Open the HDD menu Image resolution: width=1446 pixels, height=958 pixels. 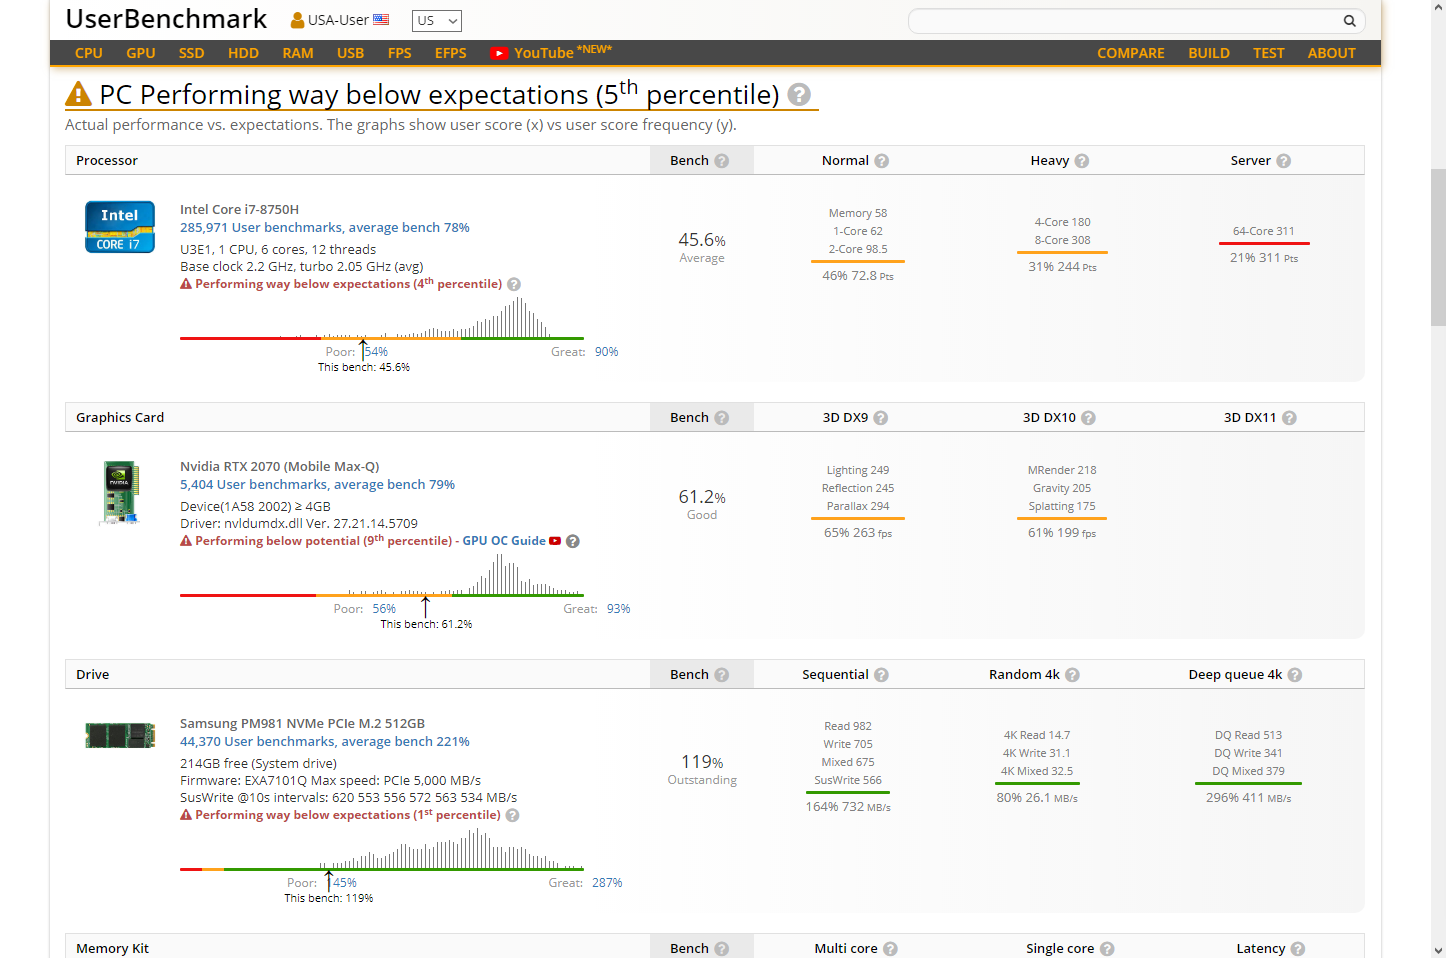[243, 53]
